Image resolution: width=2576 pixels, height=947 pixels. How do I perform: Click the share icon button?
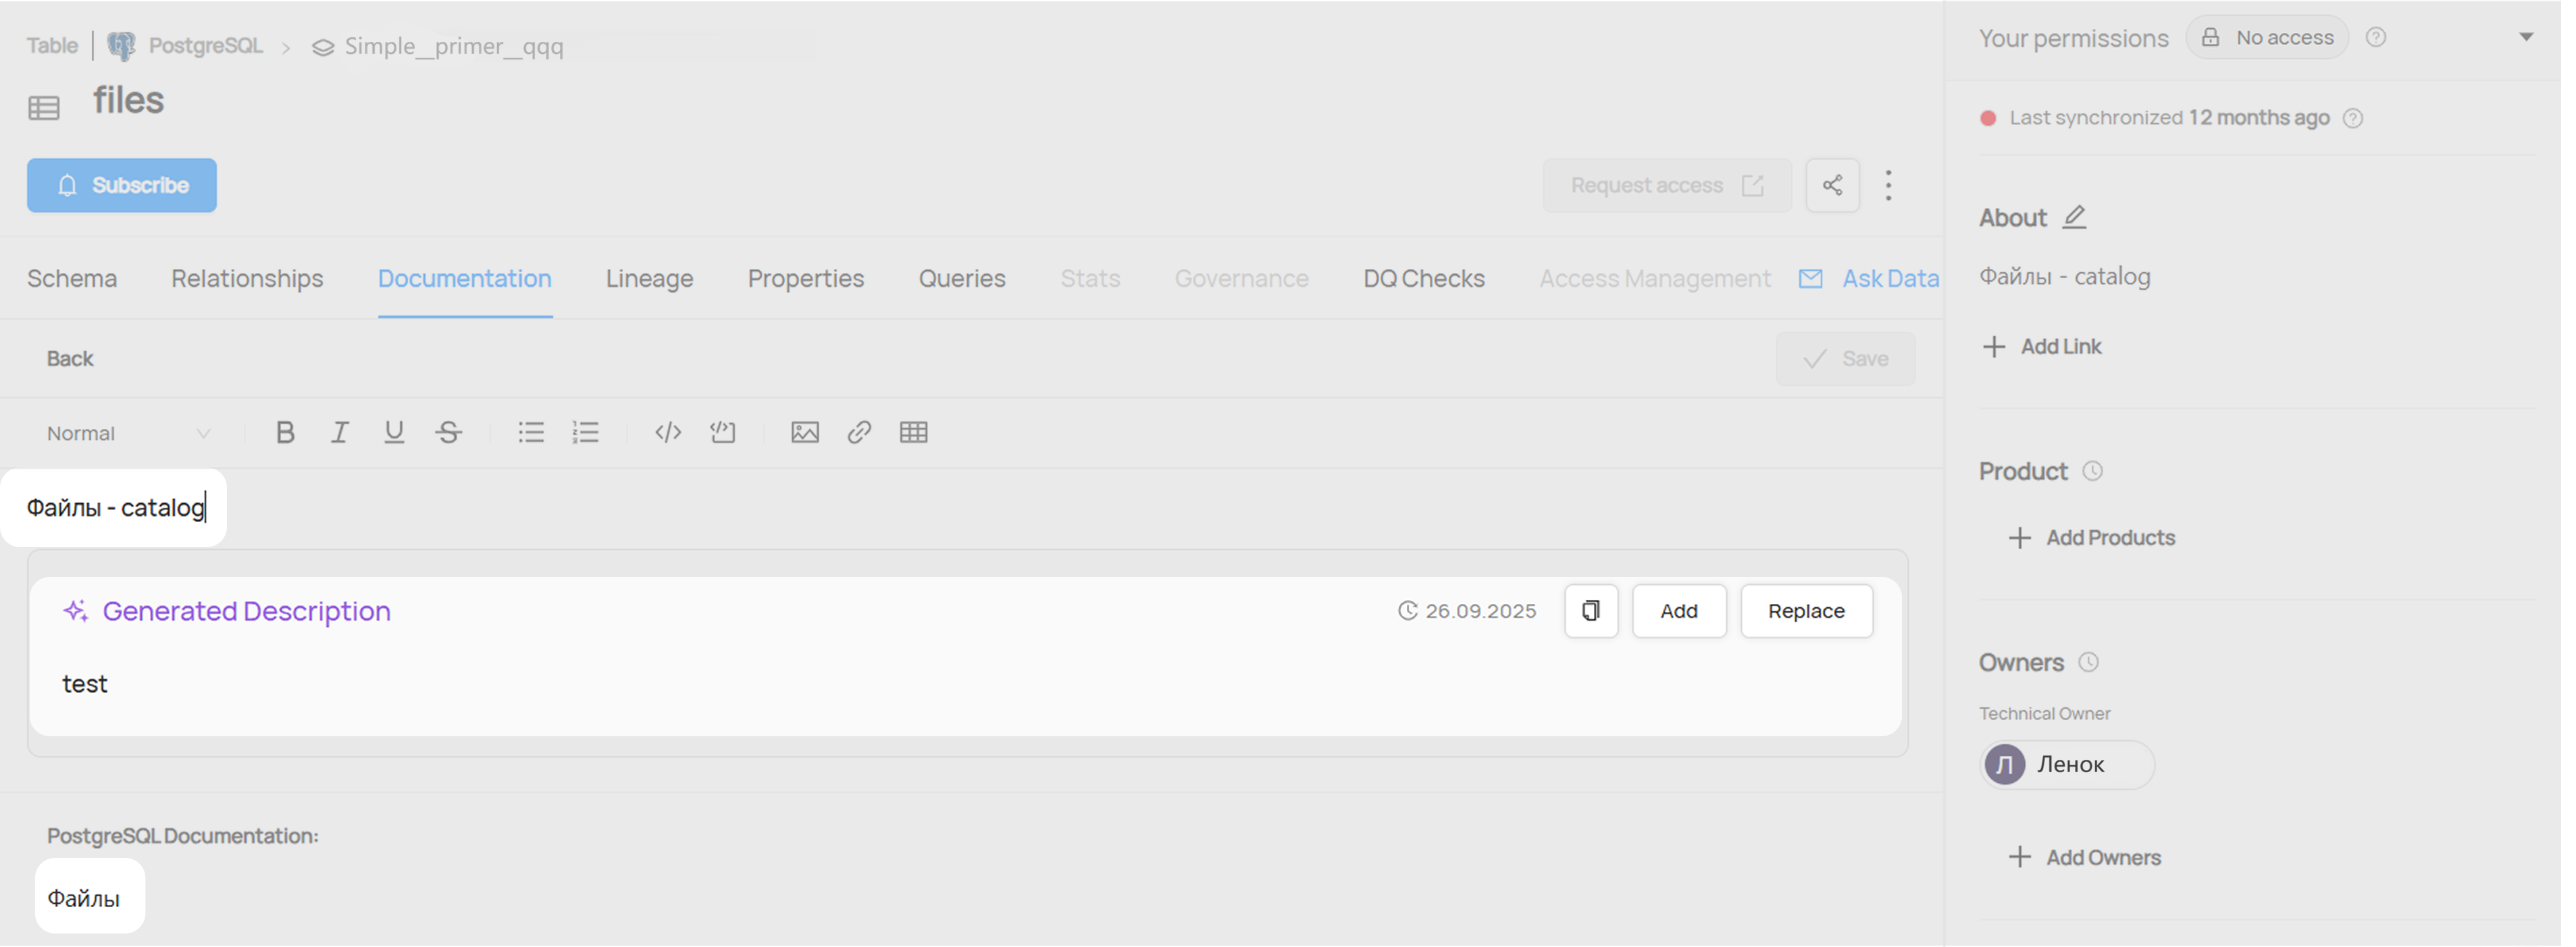(1832, 185)
